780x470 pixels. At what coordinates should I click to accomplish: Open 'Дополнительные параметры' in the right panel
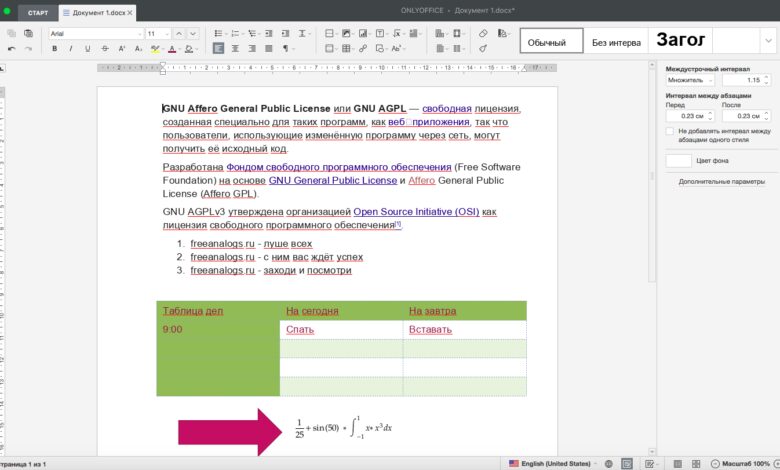[721, 182]
